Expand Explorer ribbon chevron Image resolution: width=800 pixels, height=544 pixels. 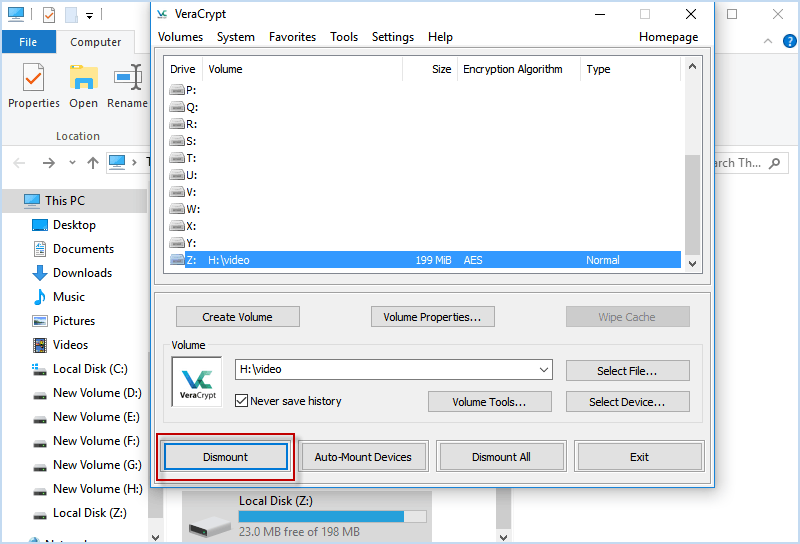click(x=767, y=41)
